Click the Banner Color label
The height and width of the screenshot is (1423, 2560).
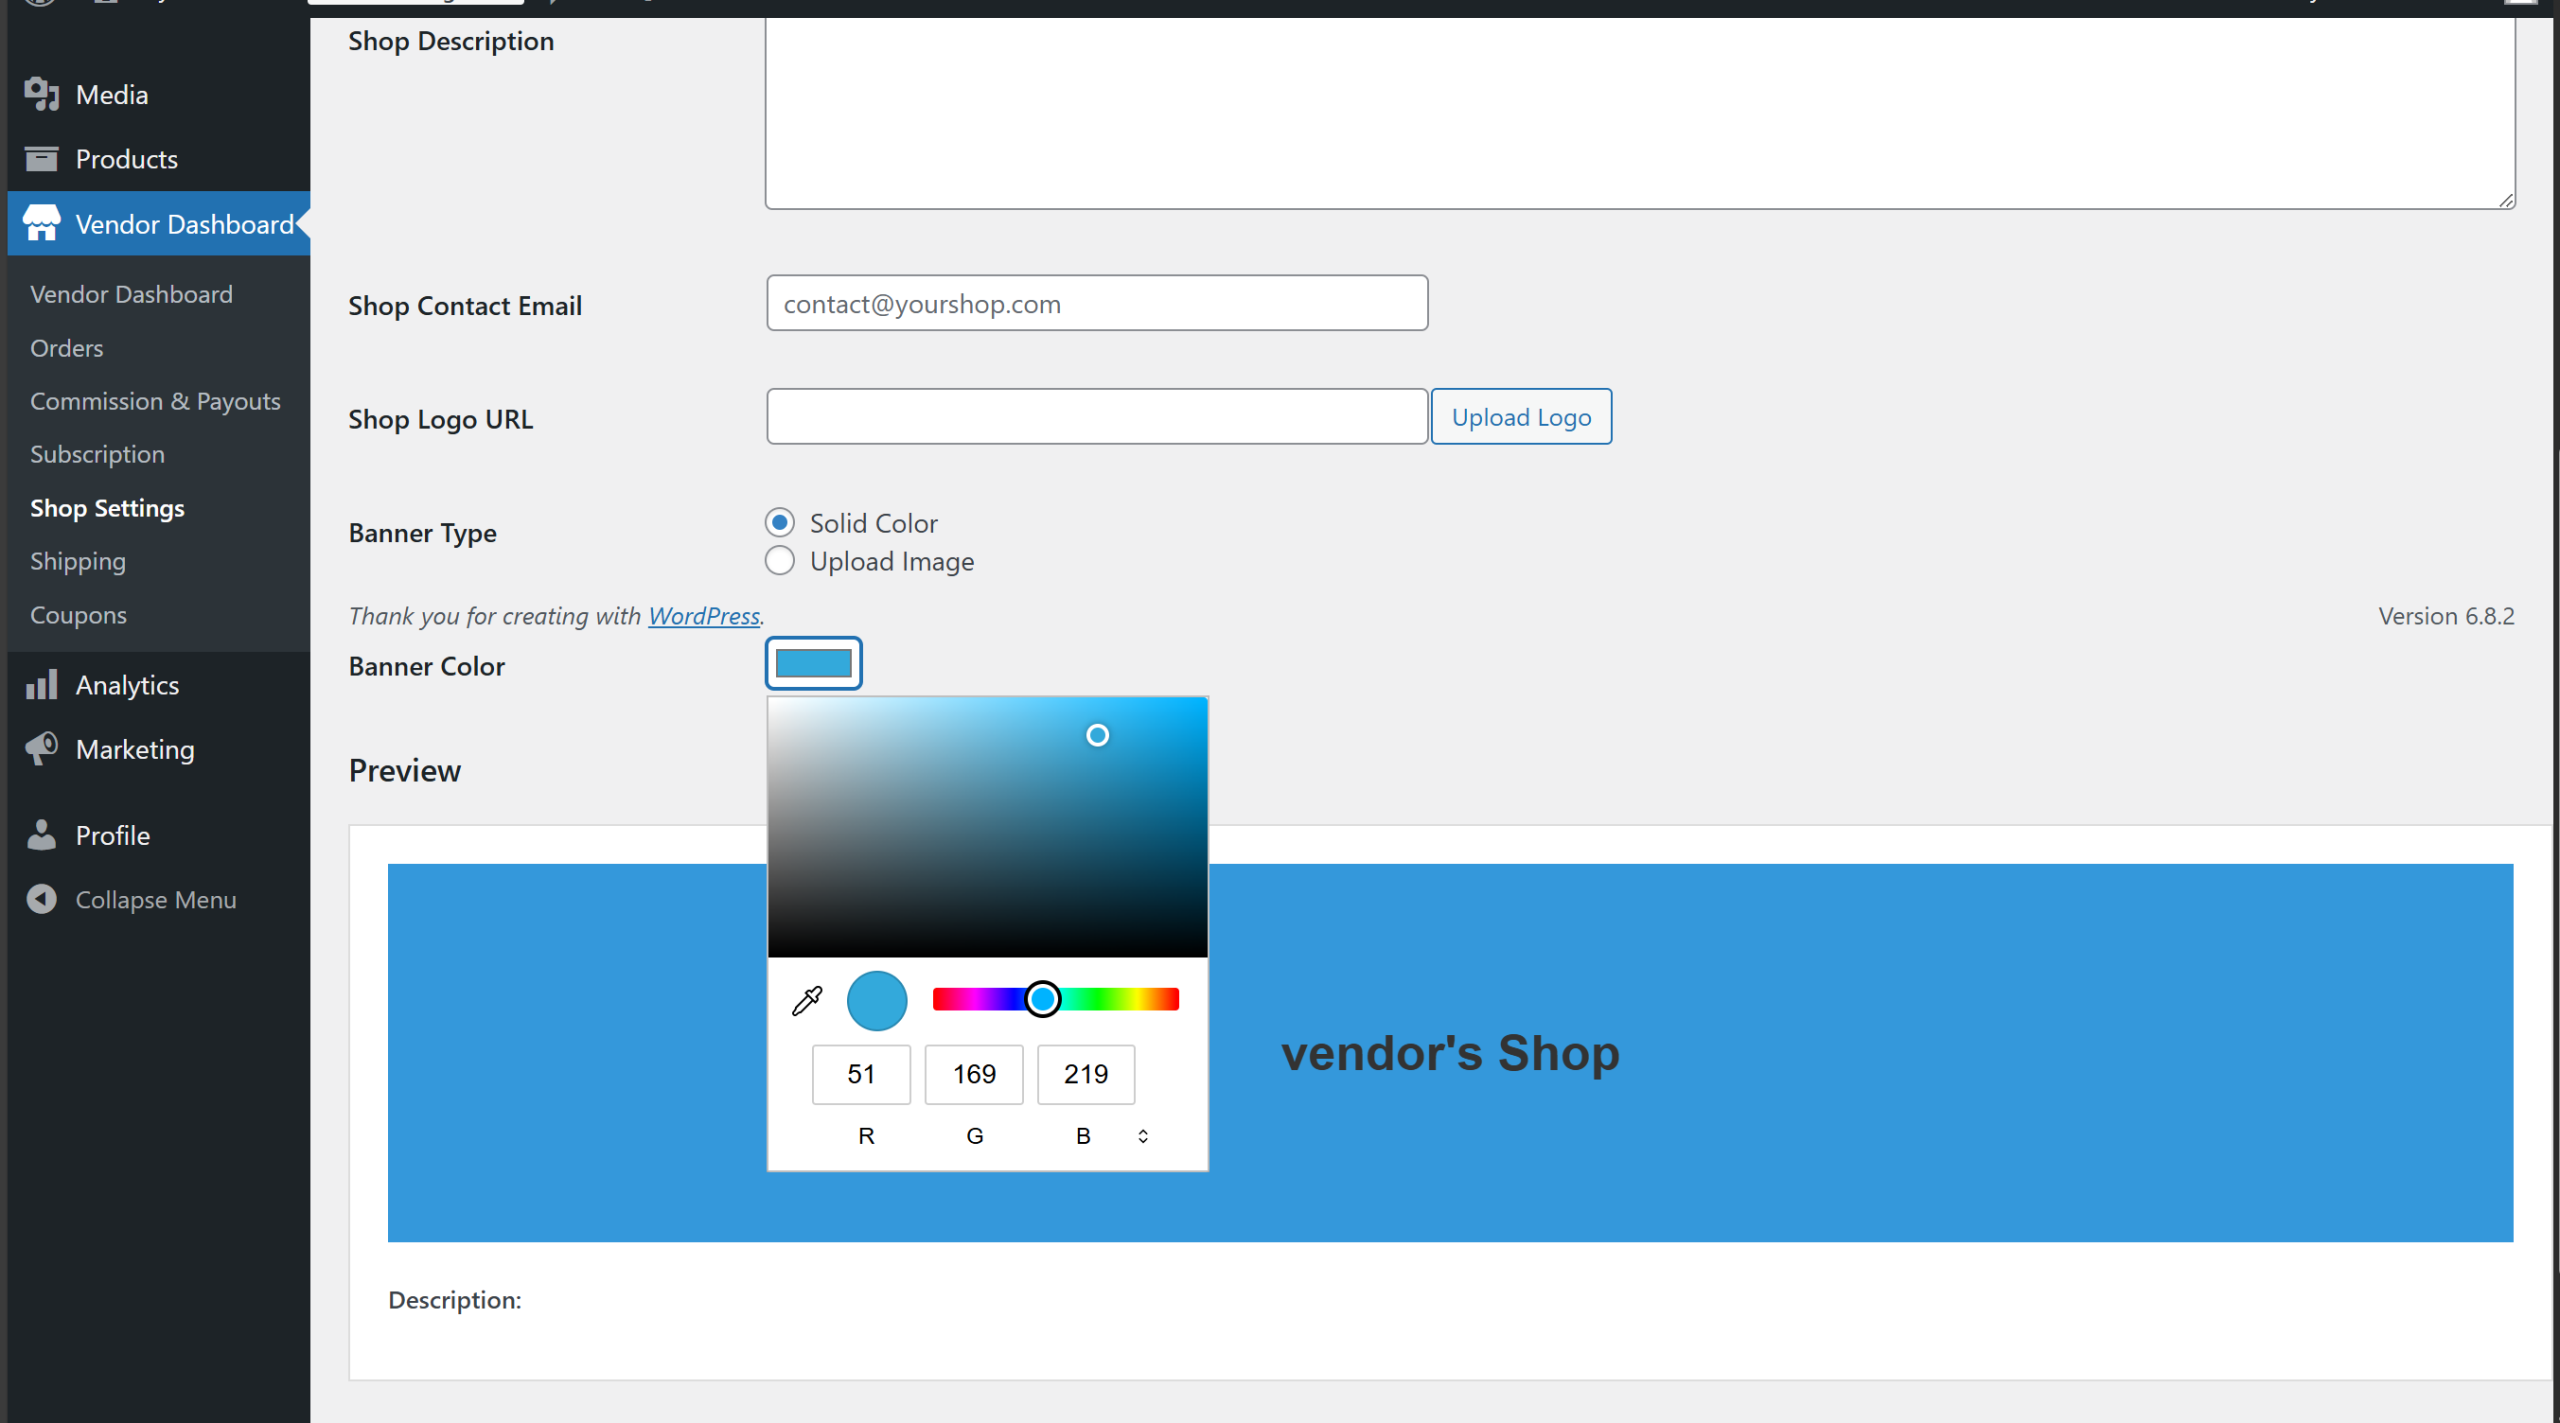point(427,666)
